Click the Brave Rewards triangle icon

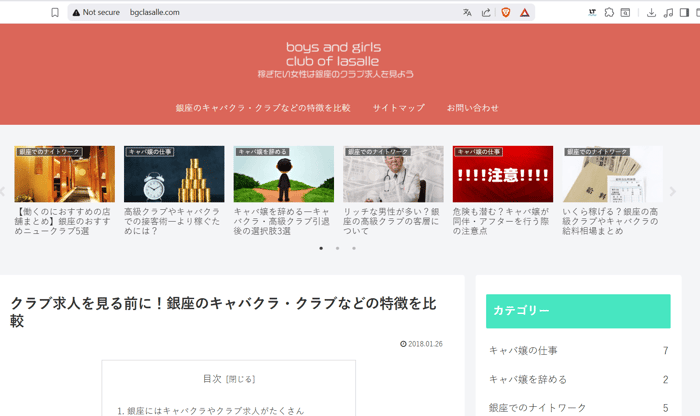point(524,12)
